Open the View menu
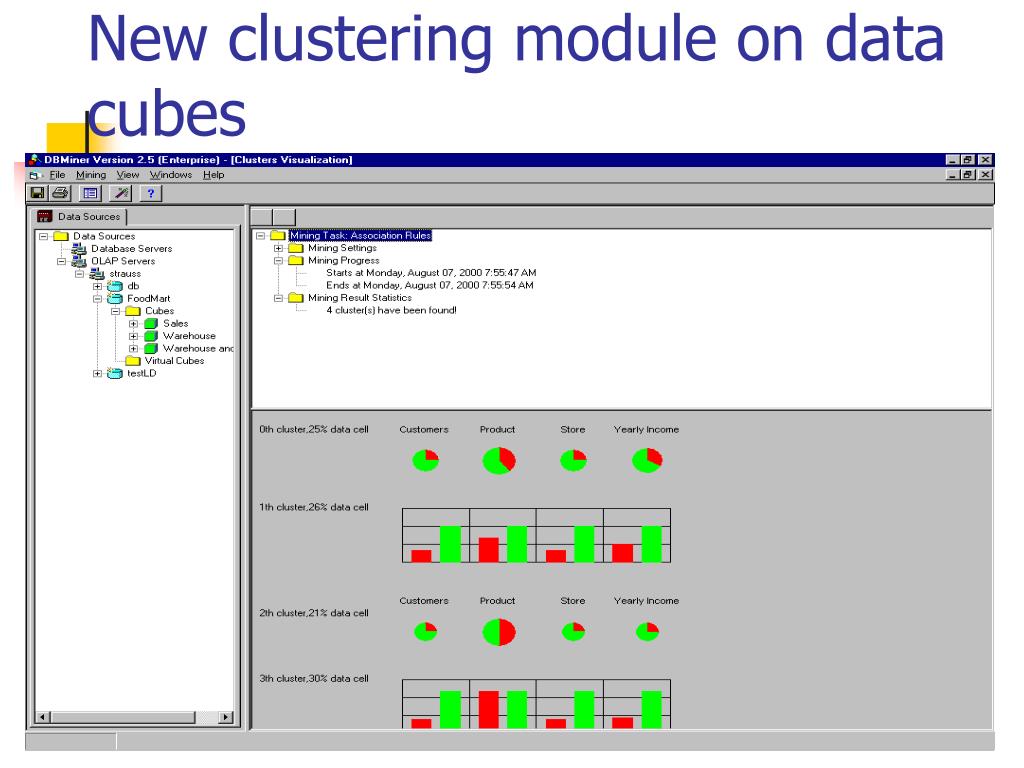 pyautogui.click(x=128, y=175)
